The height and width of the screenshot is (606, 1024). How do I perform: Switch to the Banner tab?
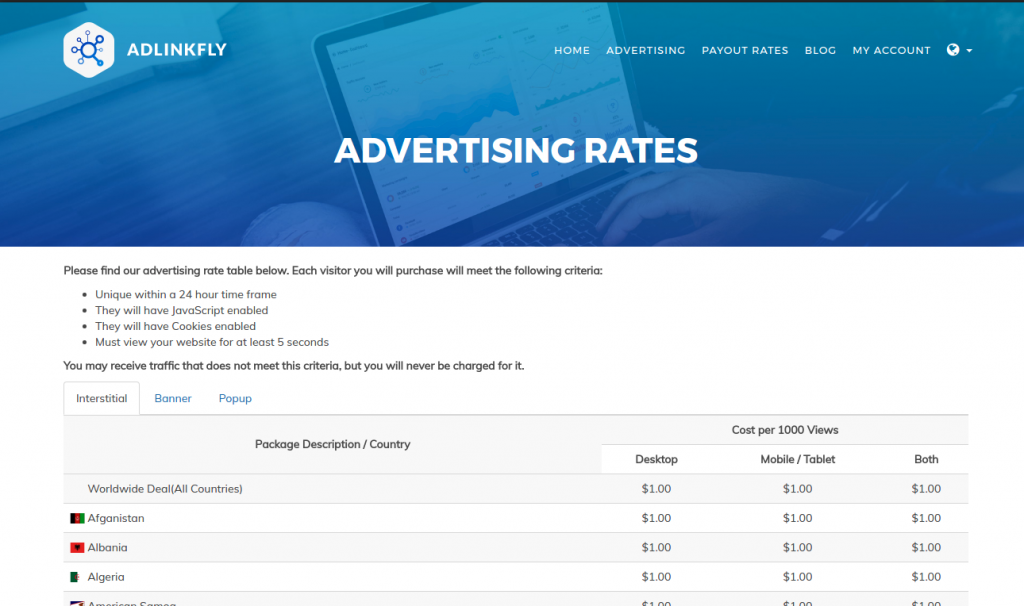pyautogui.click(x=172, y=398)
